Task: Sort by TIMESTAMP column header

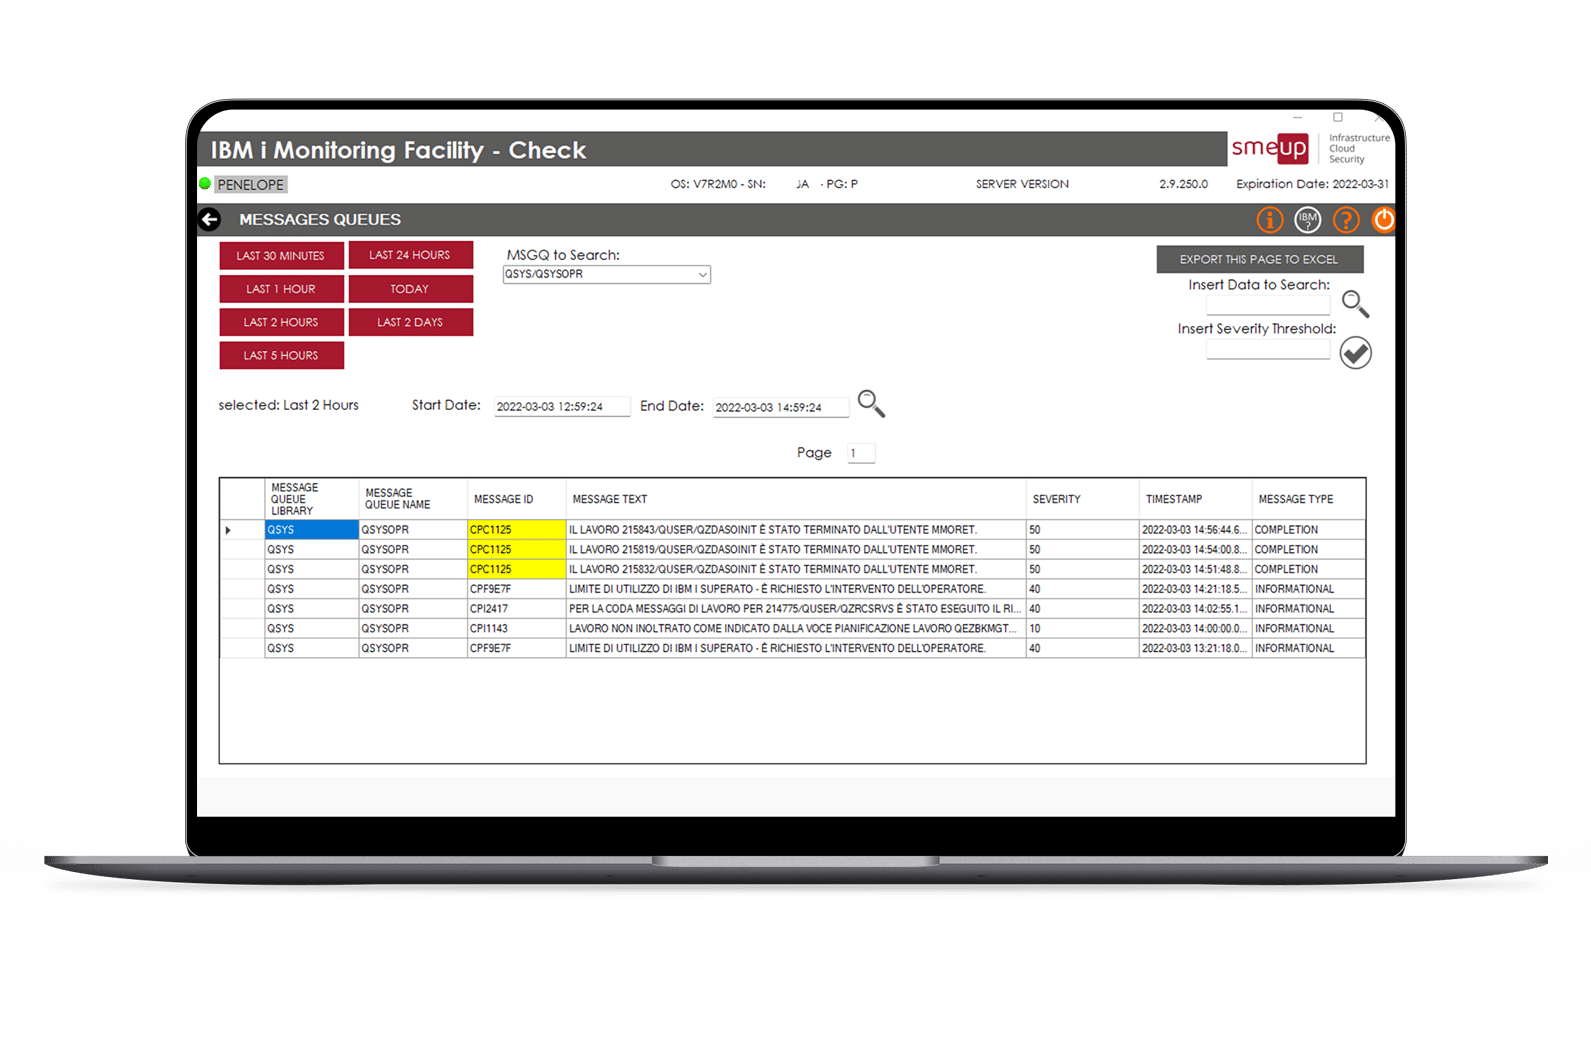Action: click(x=1195, y=499)
